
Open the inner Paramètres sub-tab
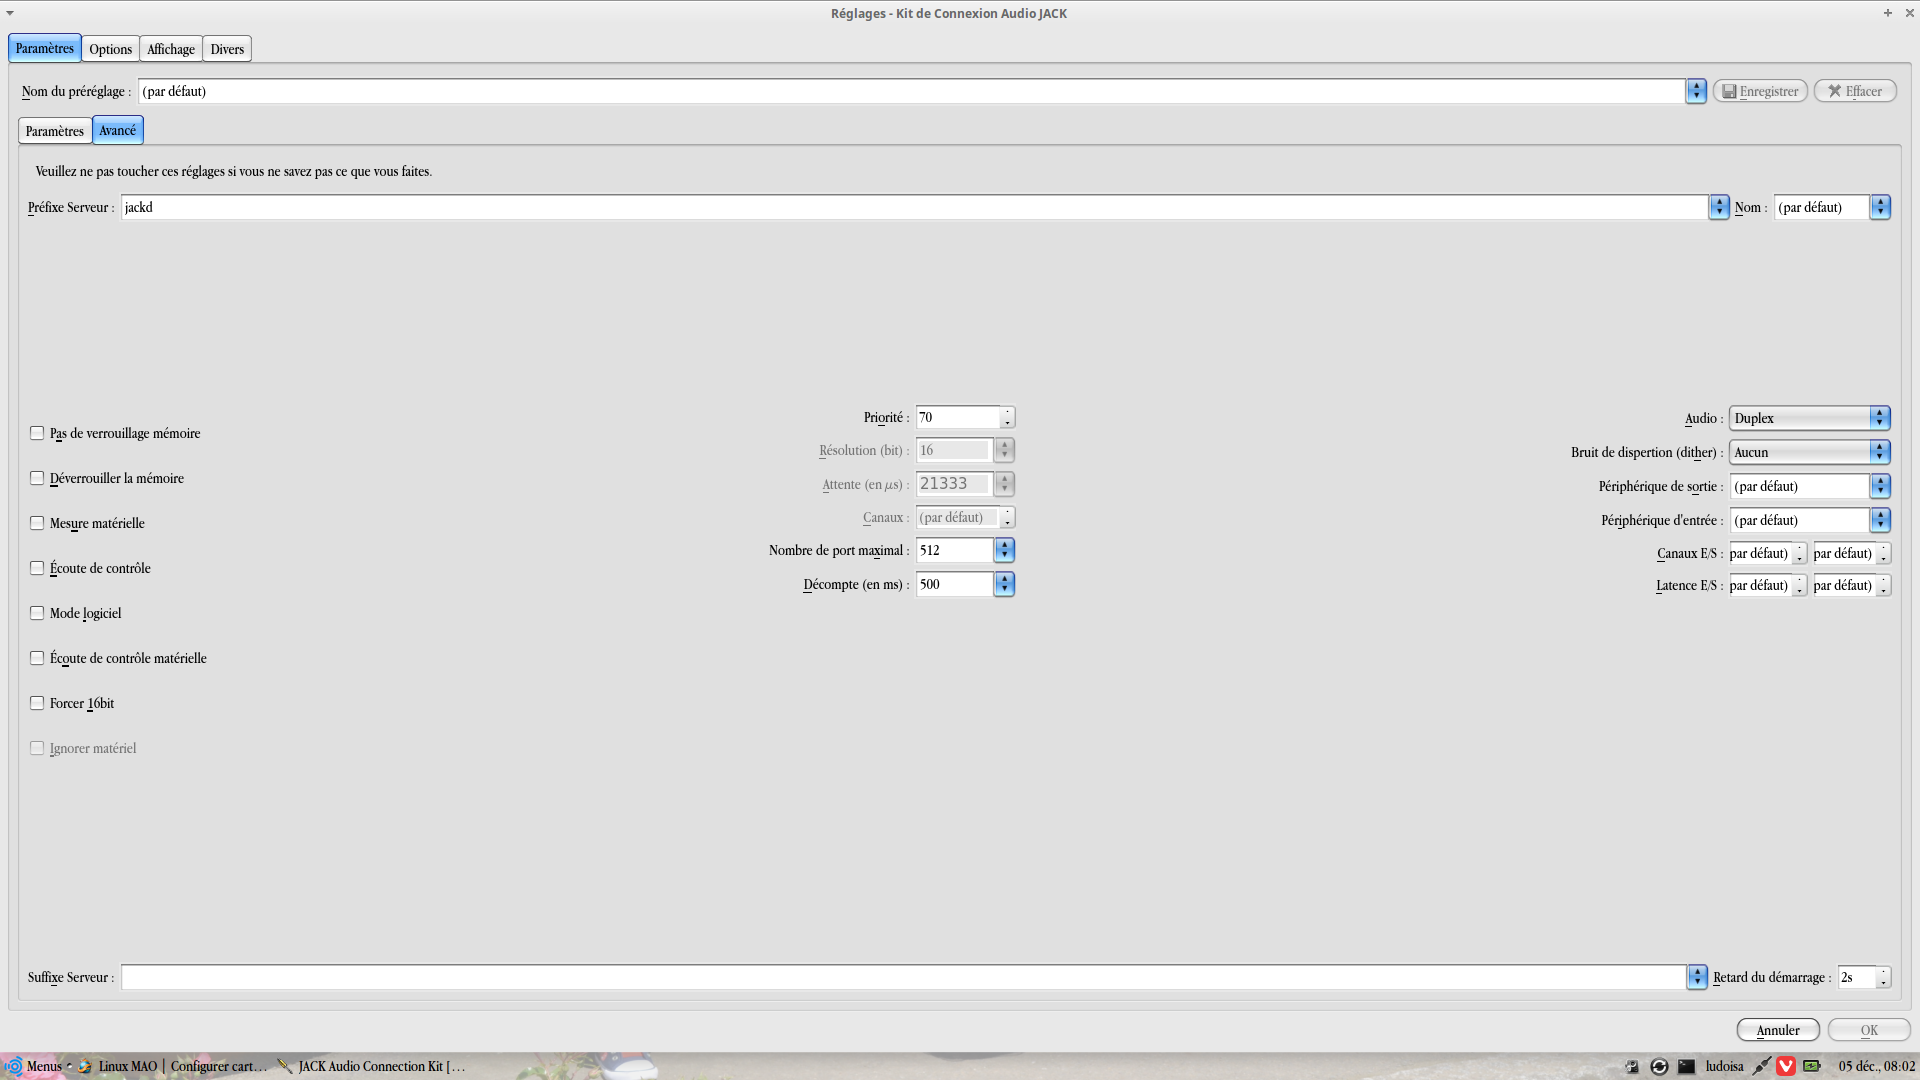[55, 131]
